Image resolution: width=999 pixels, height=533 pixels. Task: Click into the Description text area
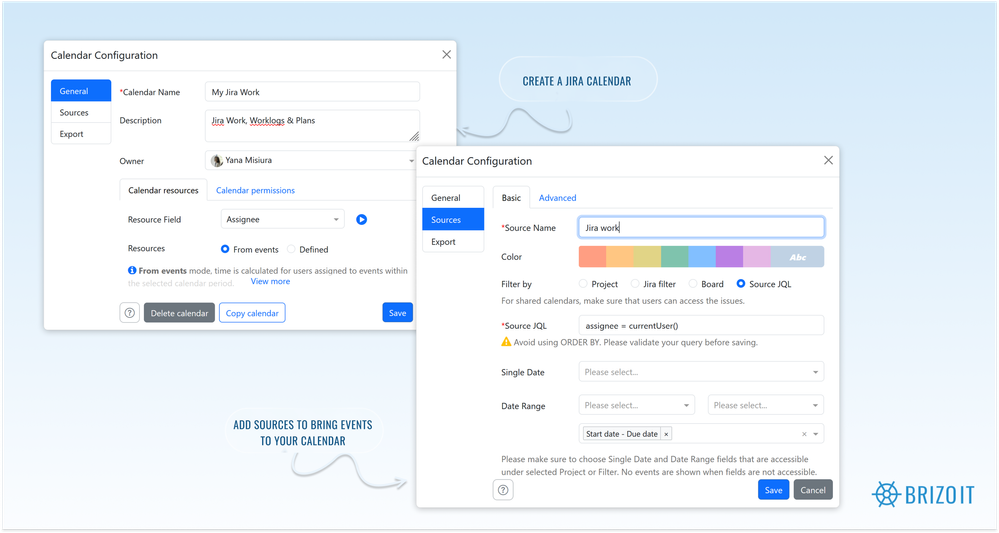[x=312, y=125]
